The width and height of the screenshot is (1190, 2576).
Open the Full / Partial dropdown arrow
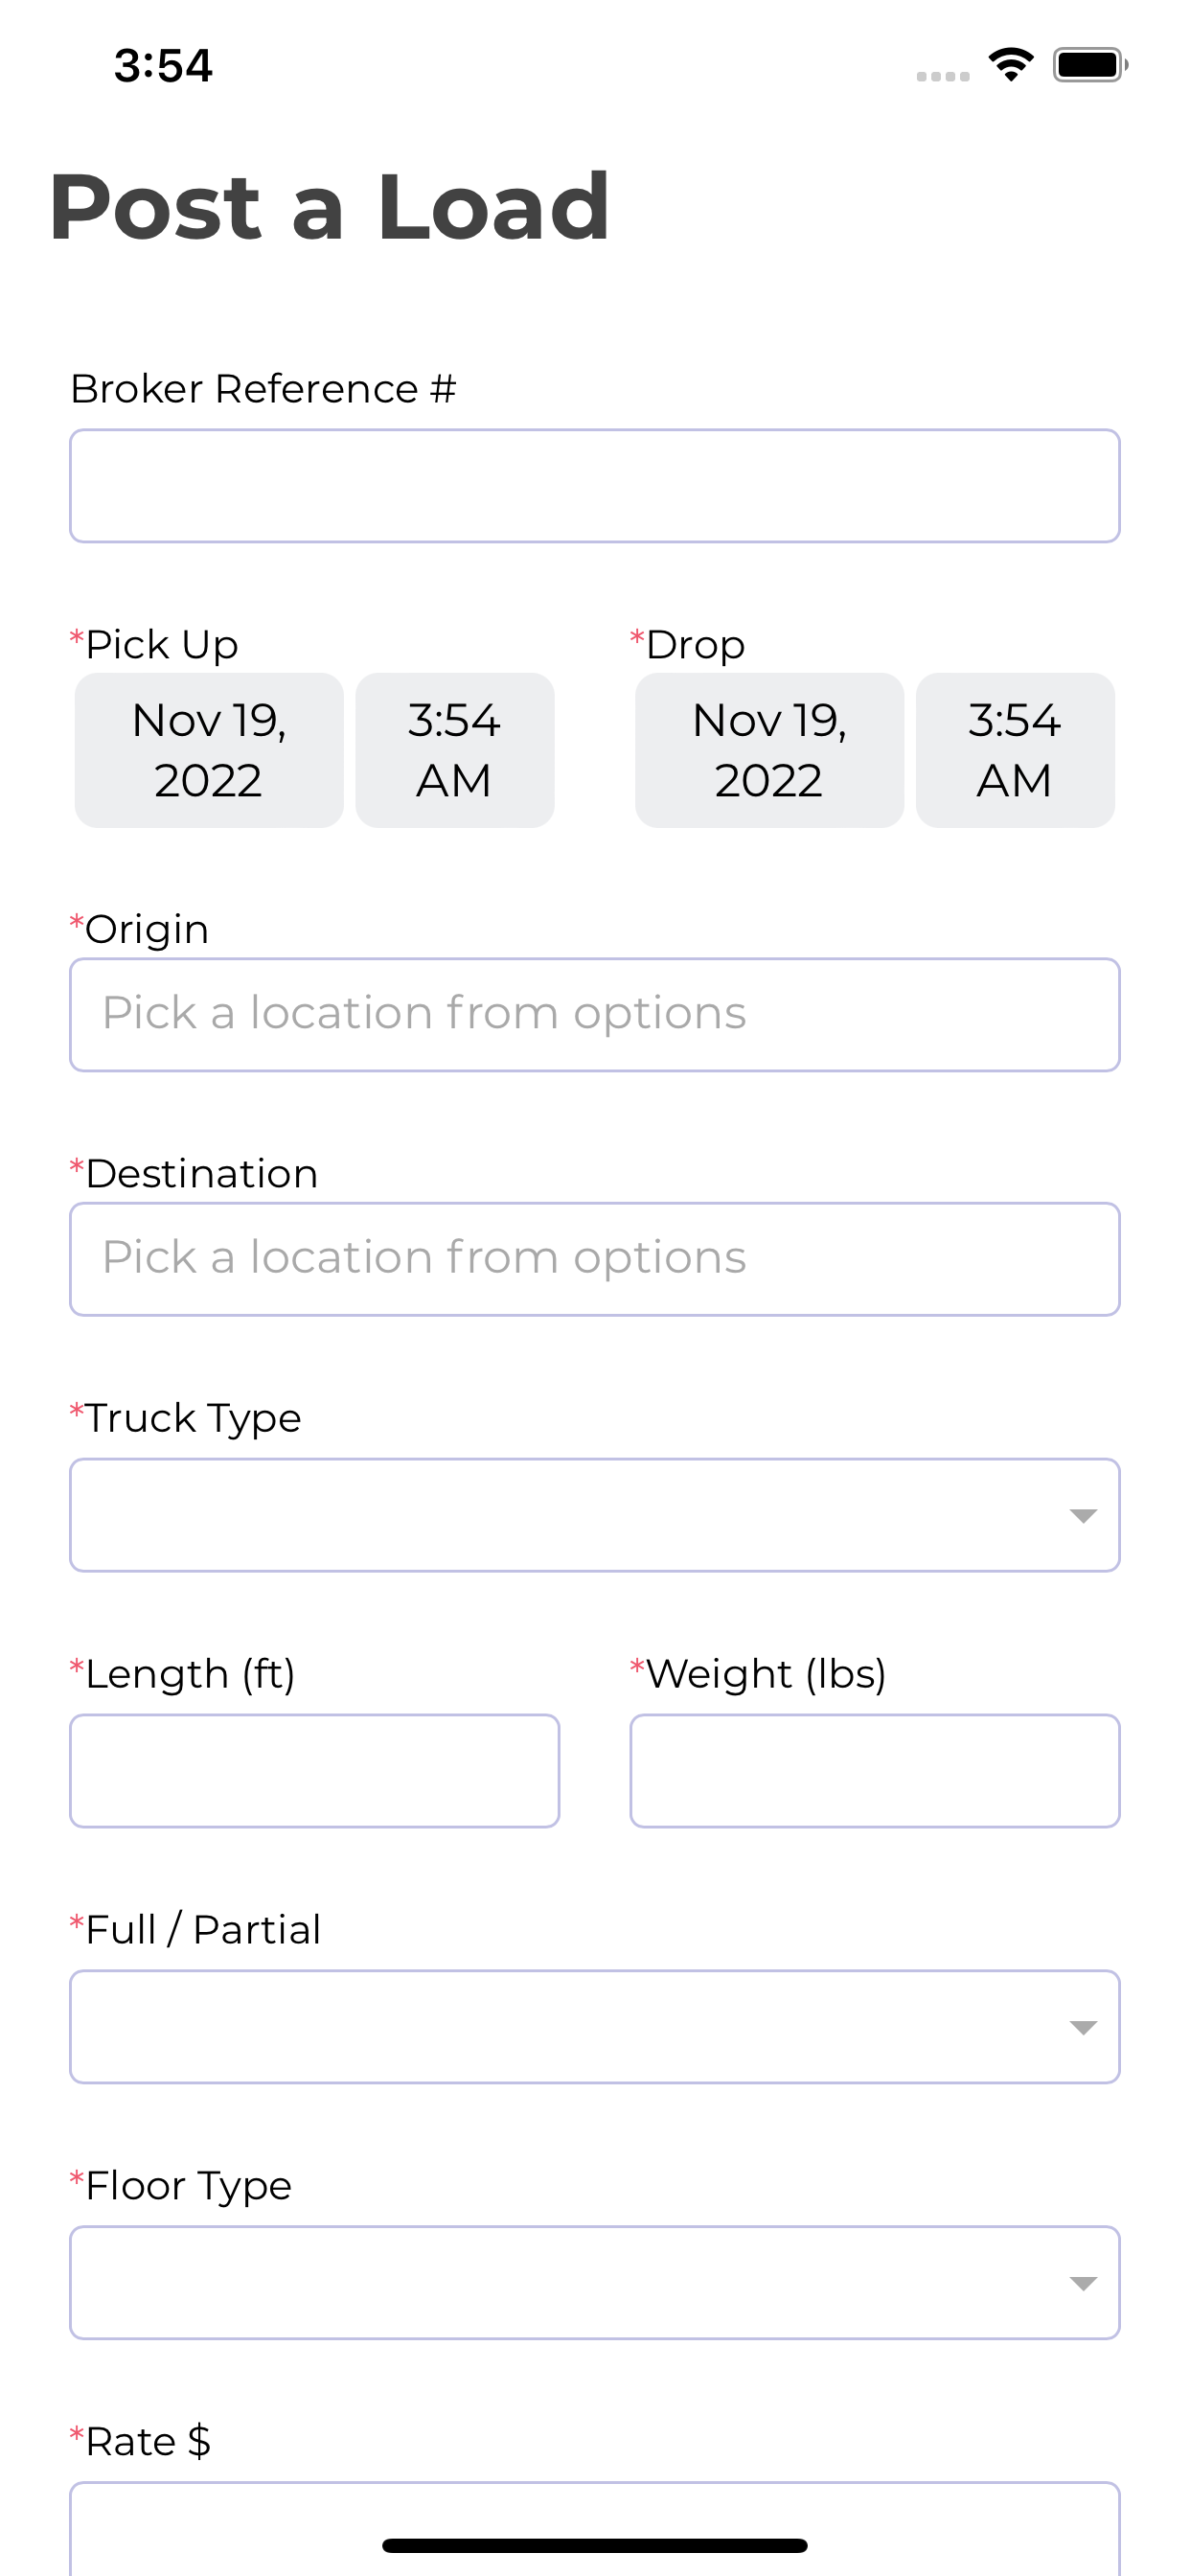click(x=1083, y=2028)
